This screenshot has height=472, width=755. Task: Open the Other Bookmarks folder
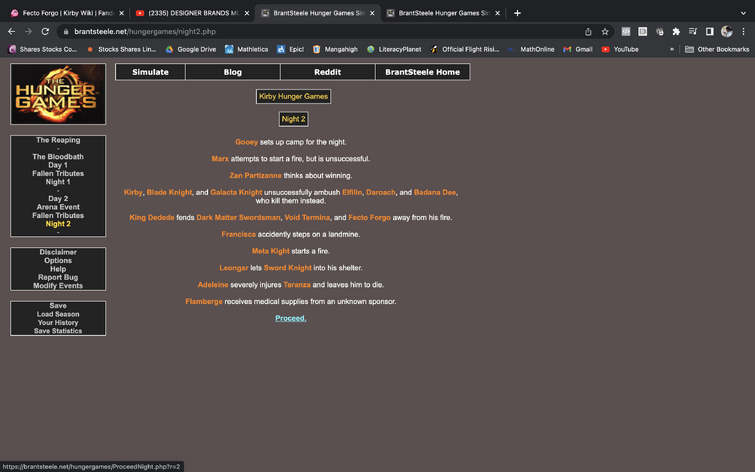click(x=717, y=49)
